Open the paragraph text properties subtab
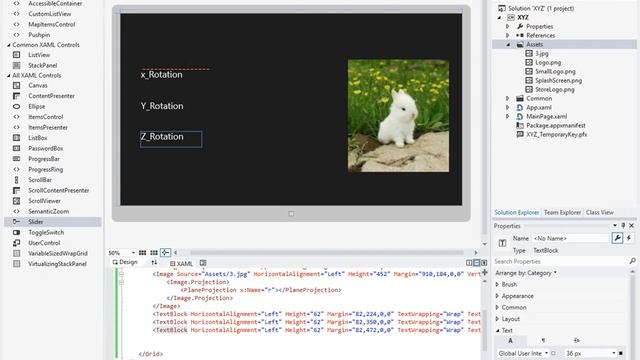Screen dimensions: 640x360 click(x=543, y=340)
